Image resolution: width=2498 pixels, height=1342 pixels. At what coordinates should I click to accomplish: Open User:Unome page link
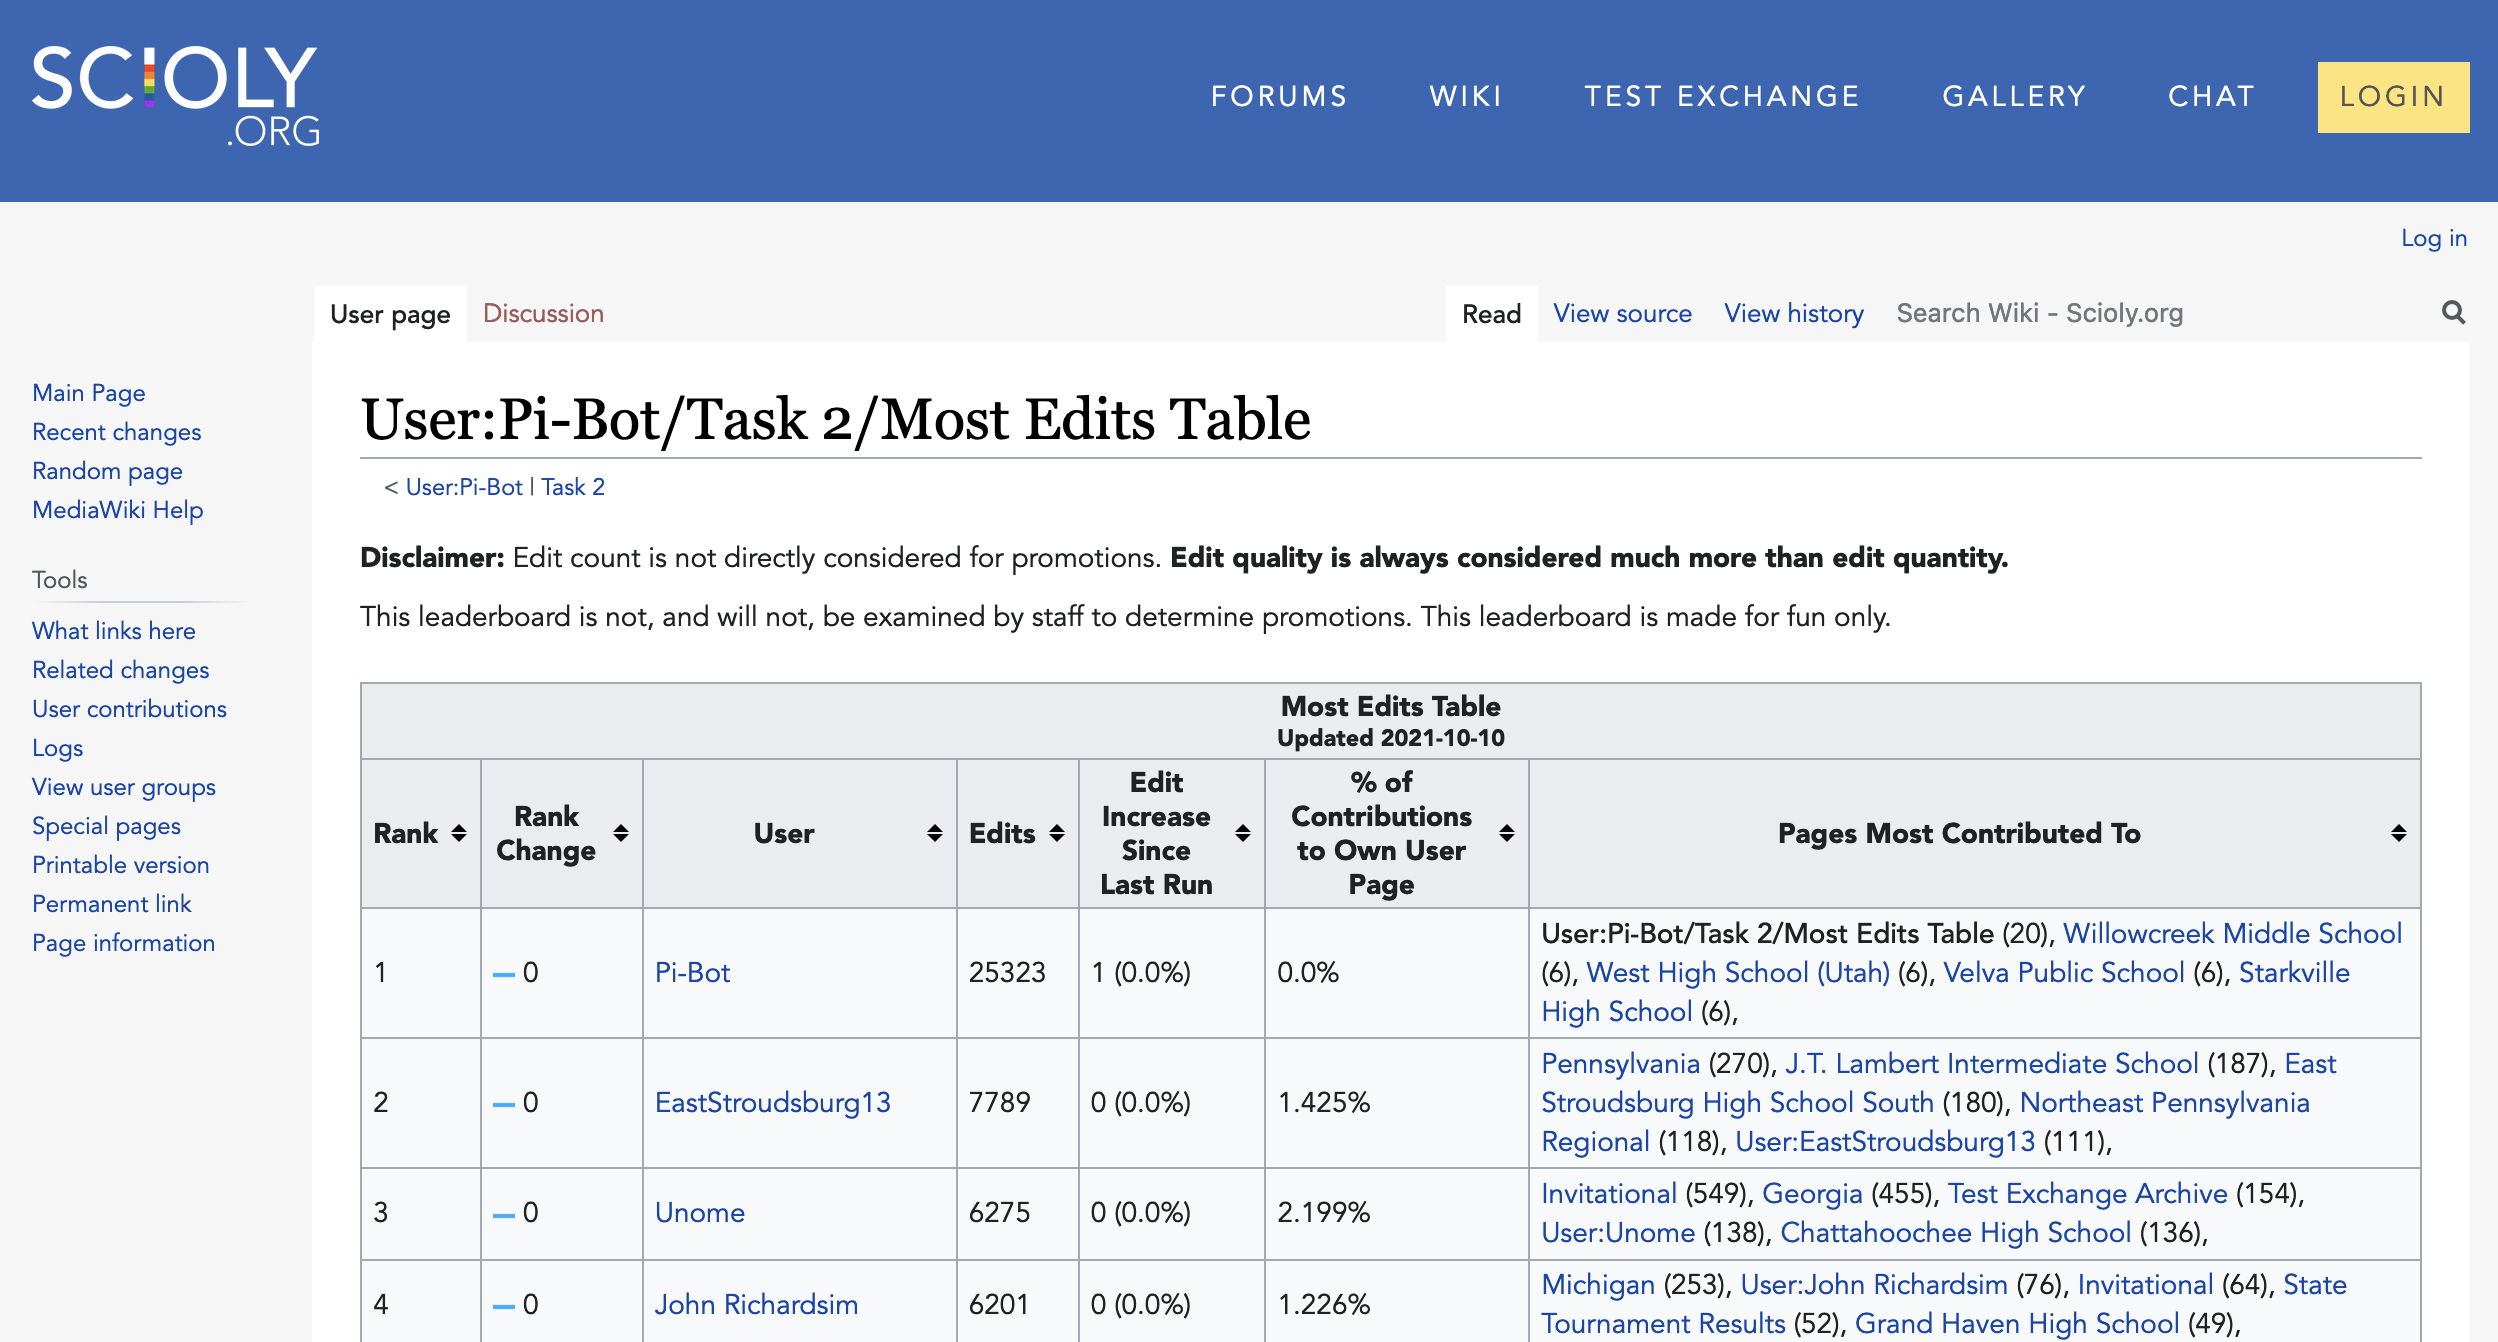coord(1618,1233)
